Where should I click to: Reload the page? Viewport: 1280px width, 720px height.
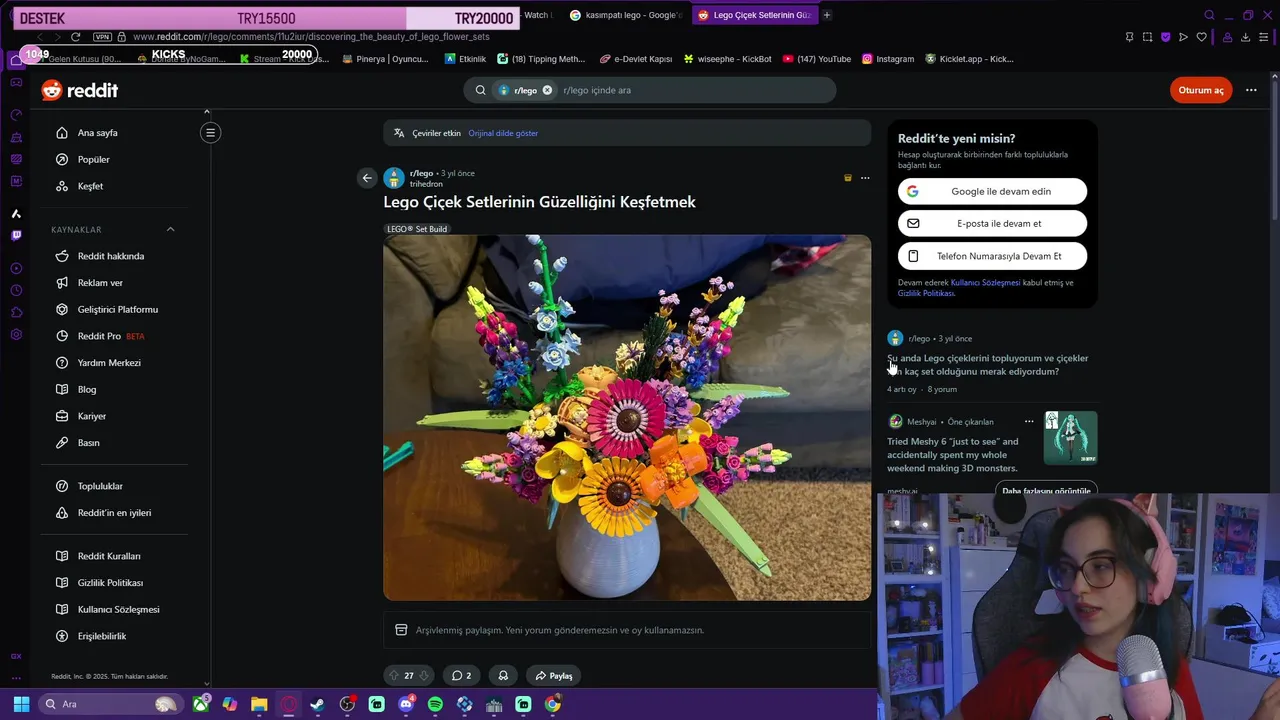75,37
